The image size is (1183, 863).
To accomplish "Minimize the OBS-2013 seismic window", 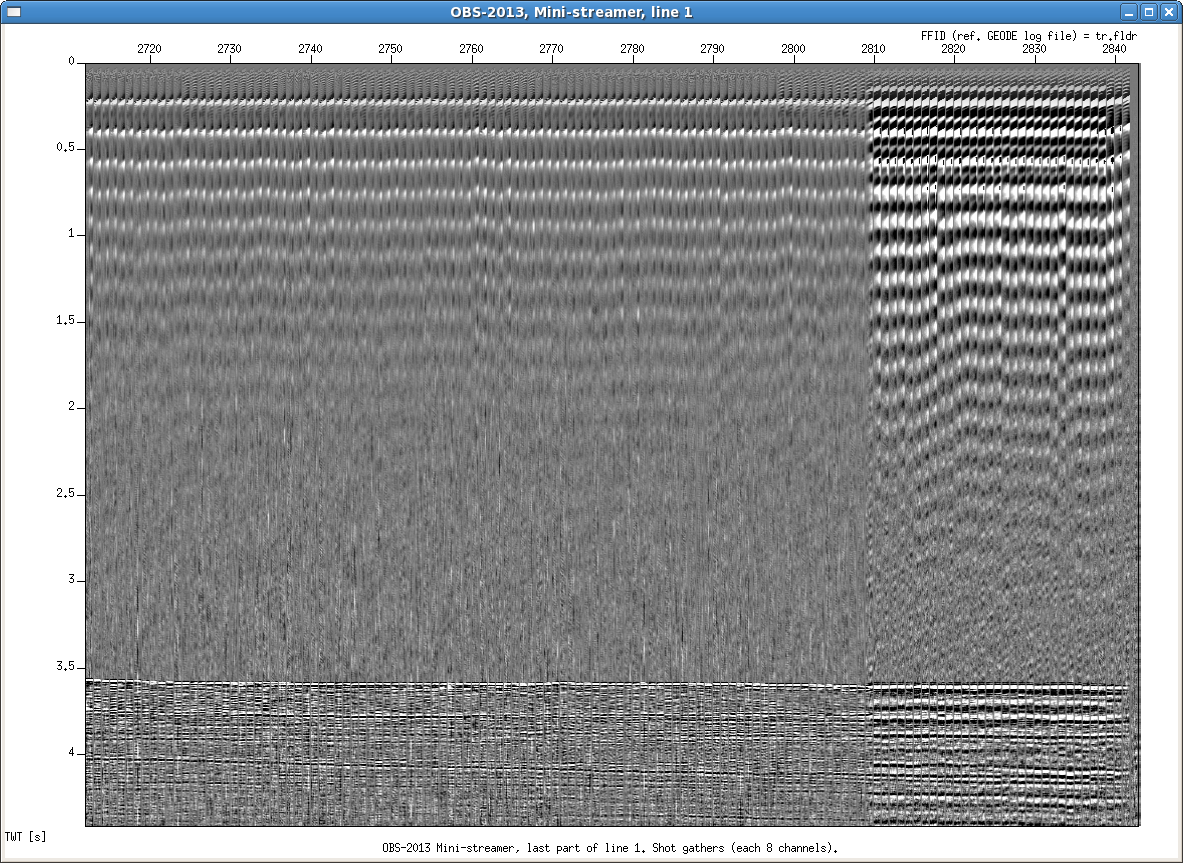I will [1128, 12].
